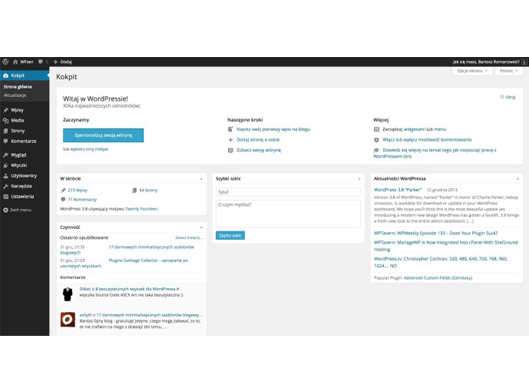Collapse the W skrócie widget arrow
Image resolution: width=529 pixels, height=391 pixels.
201,179
